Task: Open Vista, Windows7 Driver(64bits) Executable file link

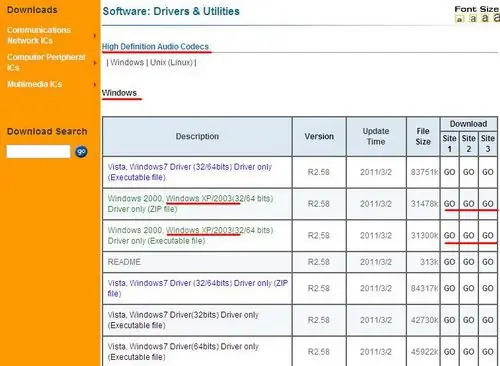Action: coord(183,352)
